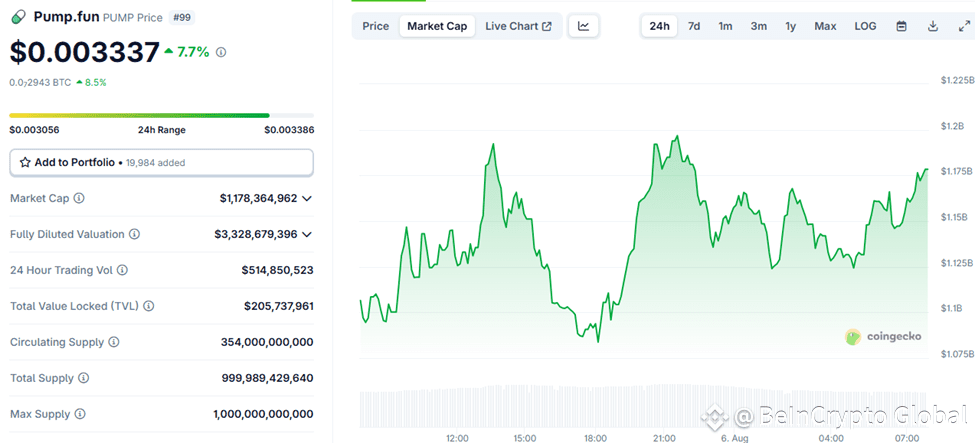
Task: Select the Max time range
Action: click(825, 26)
